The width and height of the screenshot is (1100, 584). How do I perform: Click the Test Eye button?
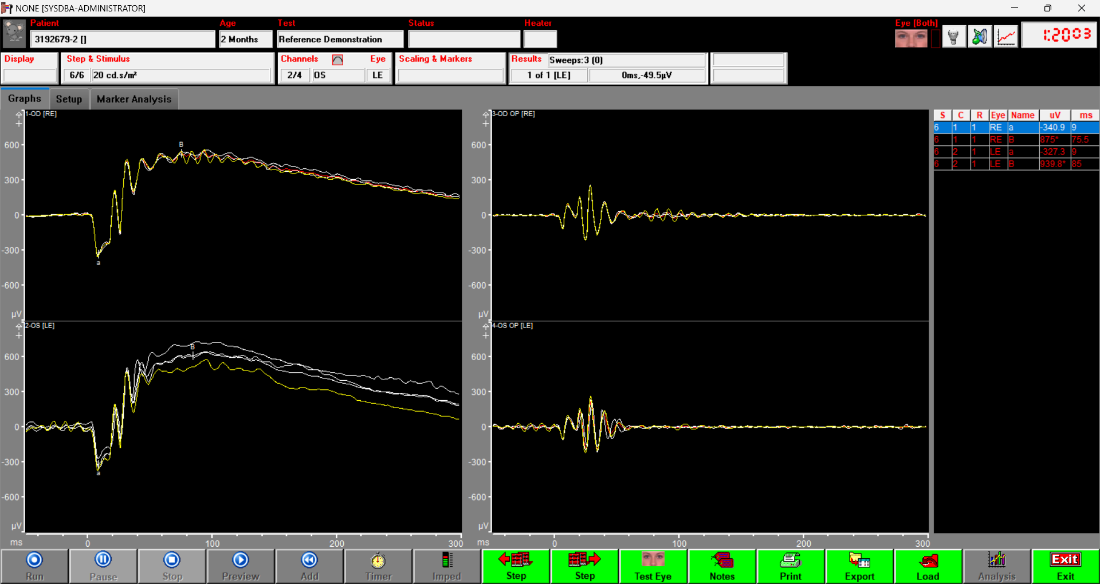point(653,566)
